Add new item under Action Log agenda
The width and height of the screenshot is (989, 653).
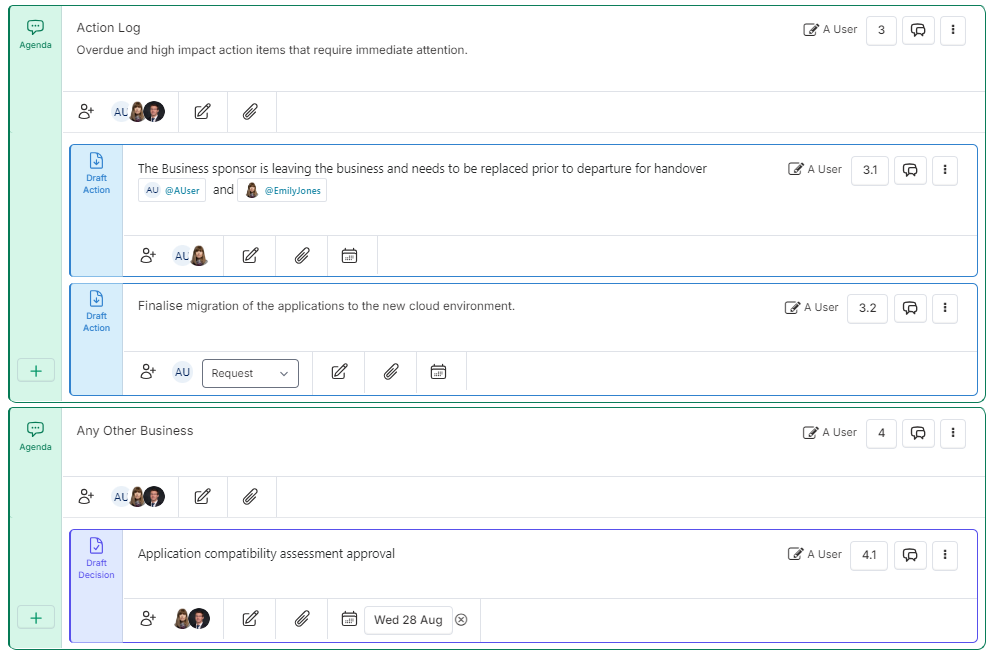[36, 371]
